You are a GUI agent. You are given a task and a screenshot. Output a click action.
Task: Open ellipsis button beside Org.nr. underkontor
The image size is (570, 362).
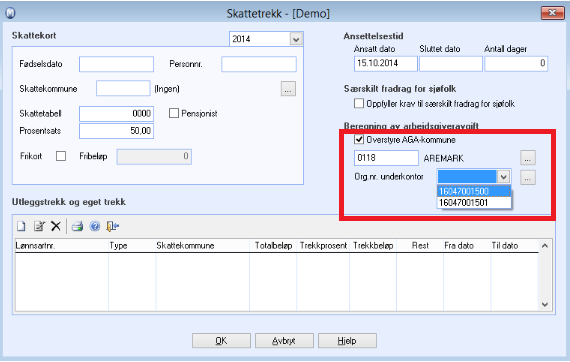(x=527, y=177)
